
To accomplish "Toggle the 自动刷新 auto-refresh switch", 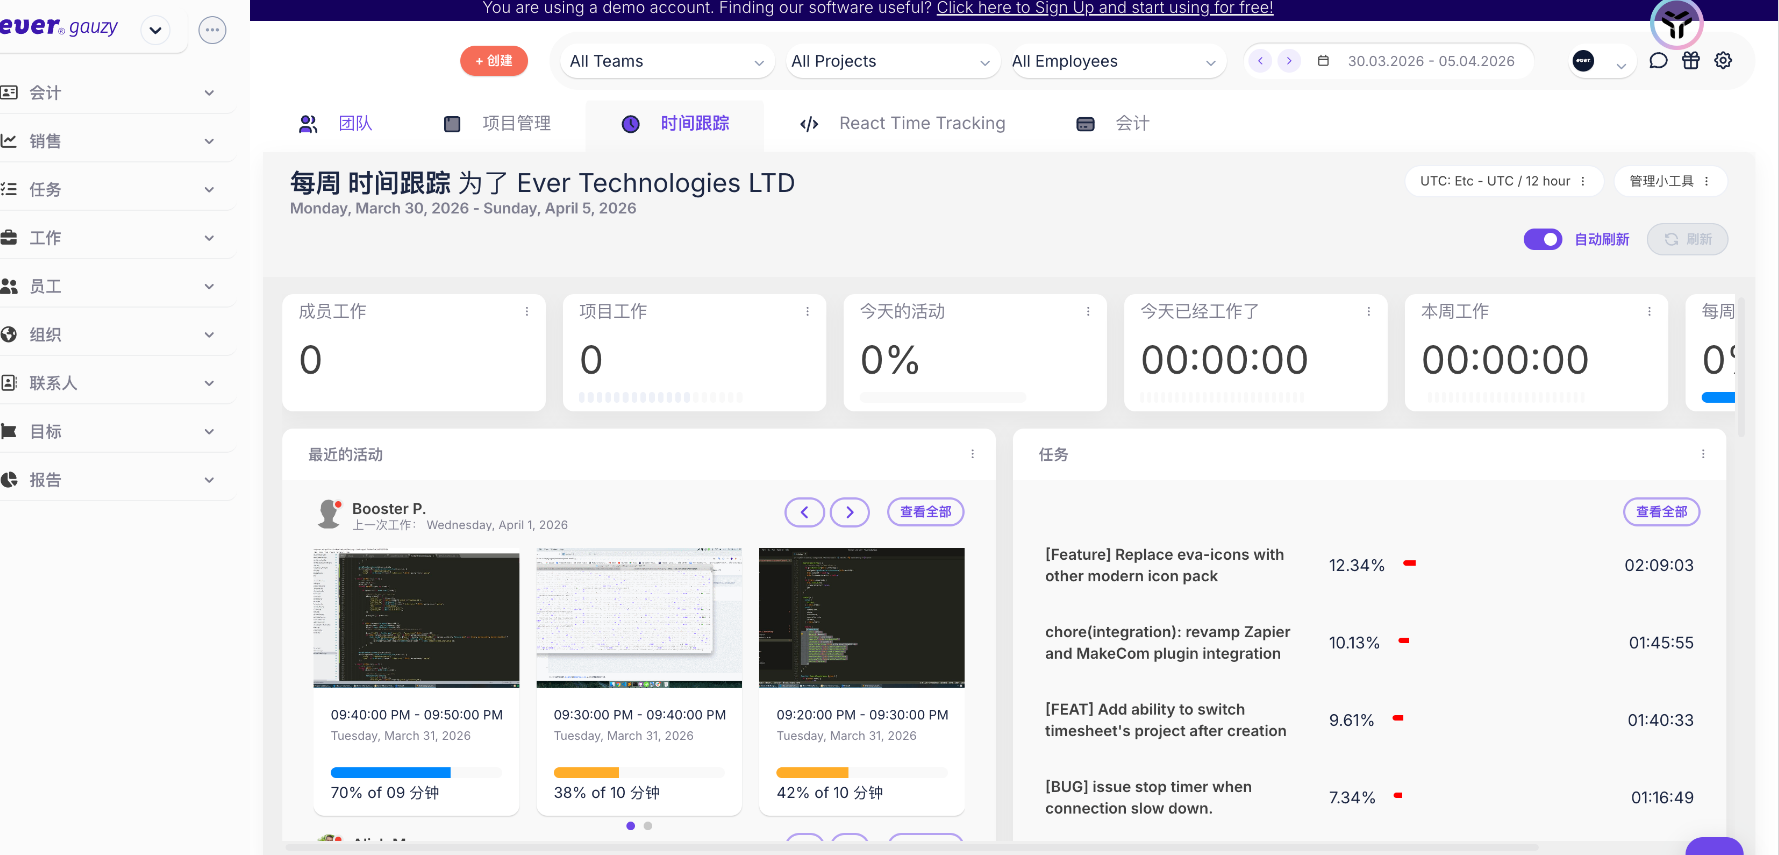I will 1542,240.
